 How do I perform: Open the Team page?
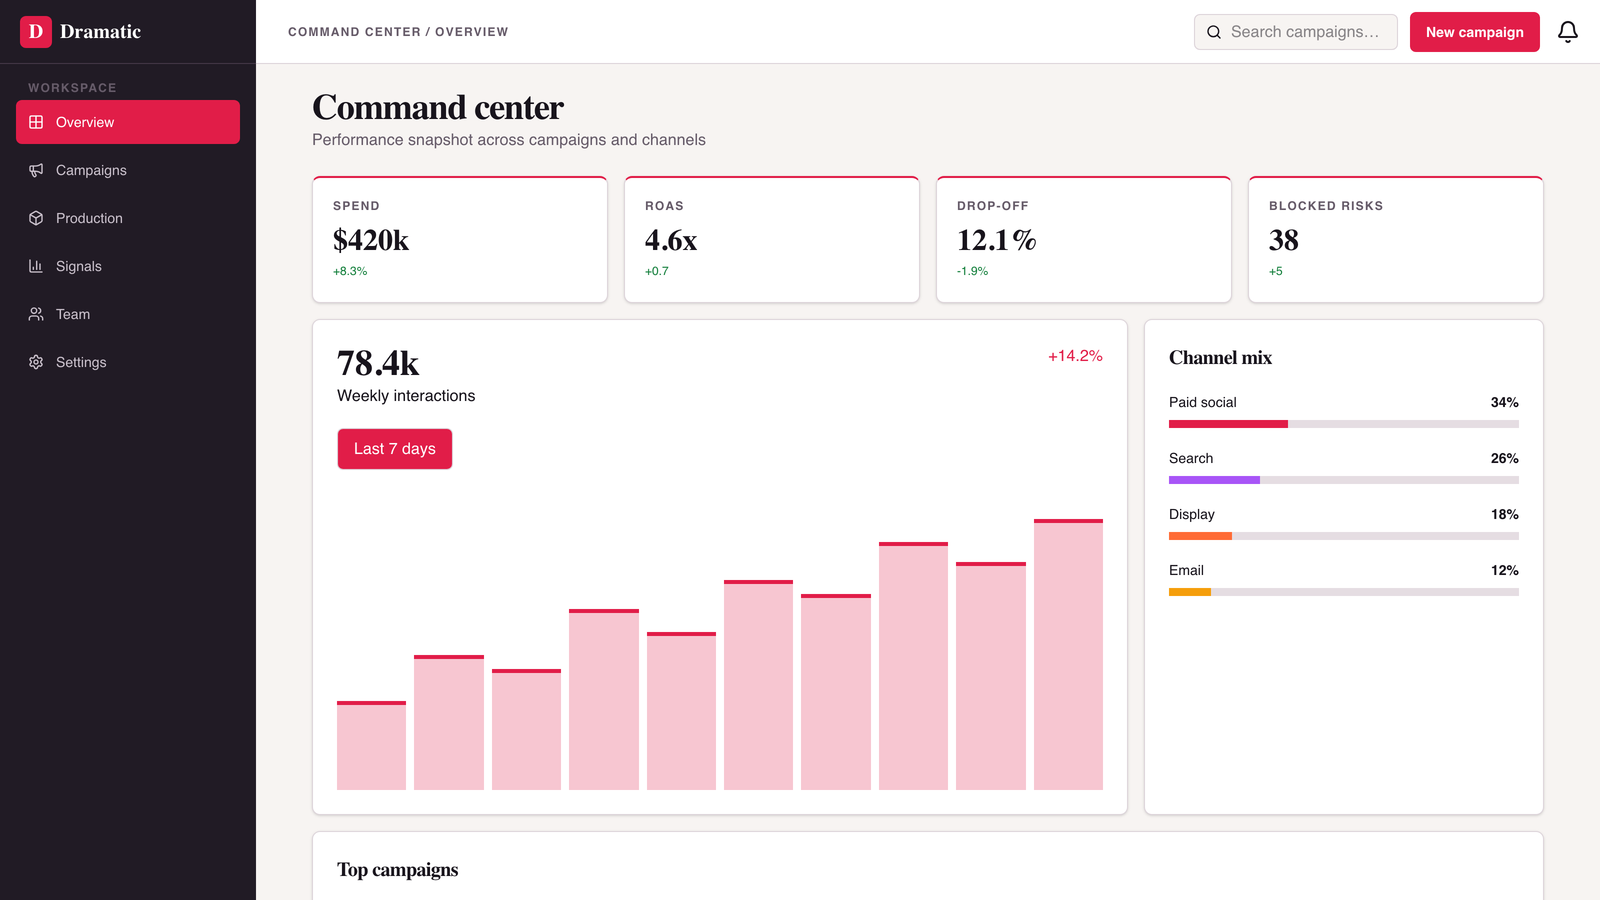128,314
